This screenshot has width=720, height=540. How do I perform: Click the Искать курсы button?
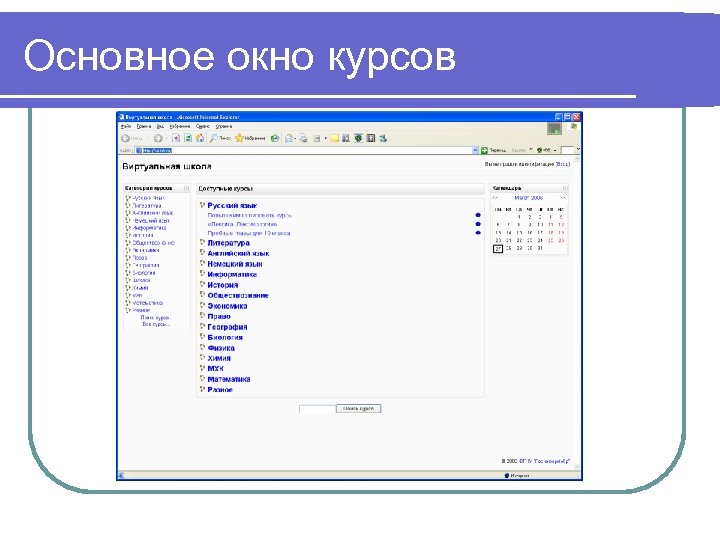click(359, 409)
